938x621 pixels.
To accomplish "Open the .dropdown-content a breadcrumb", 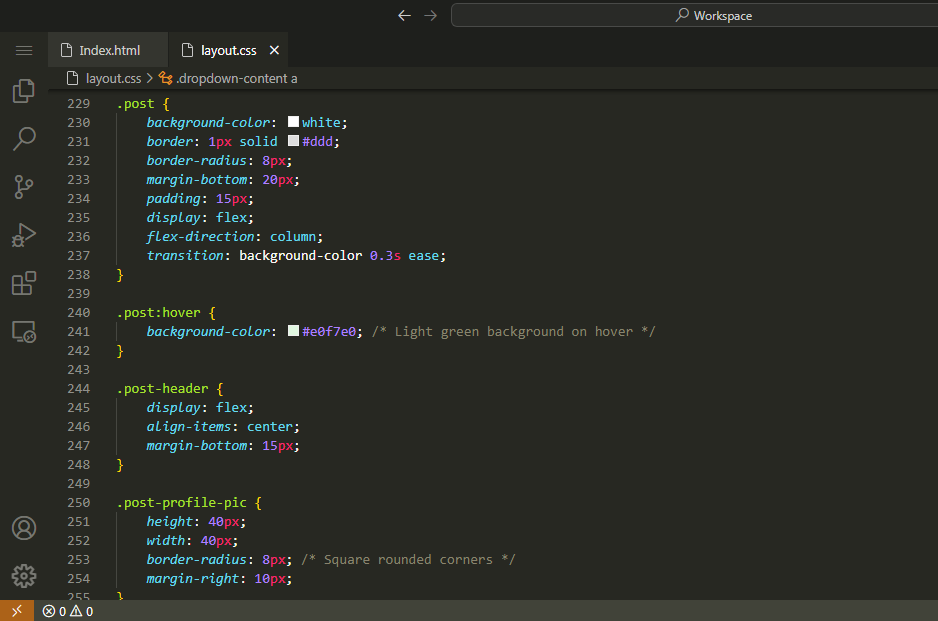I will click(236, 78).
